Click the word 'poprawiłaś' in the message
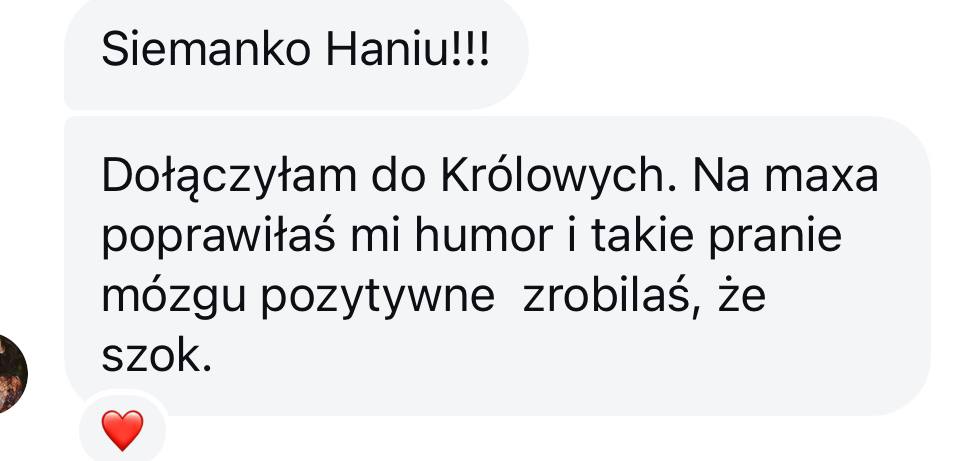Image resolution: width=953 pixels, height=461 pixels. pyautogui.click(x=218, y=238)
